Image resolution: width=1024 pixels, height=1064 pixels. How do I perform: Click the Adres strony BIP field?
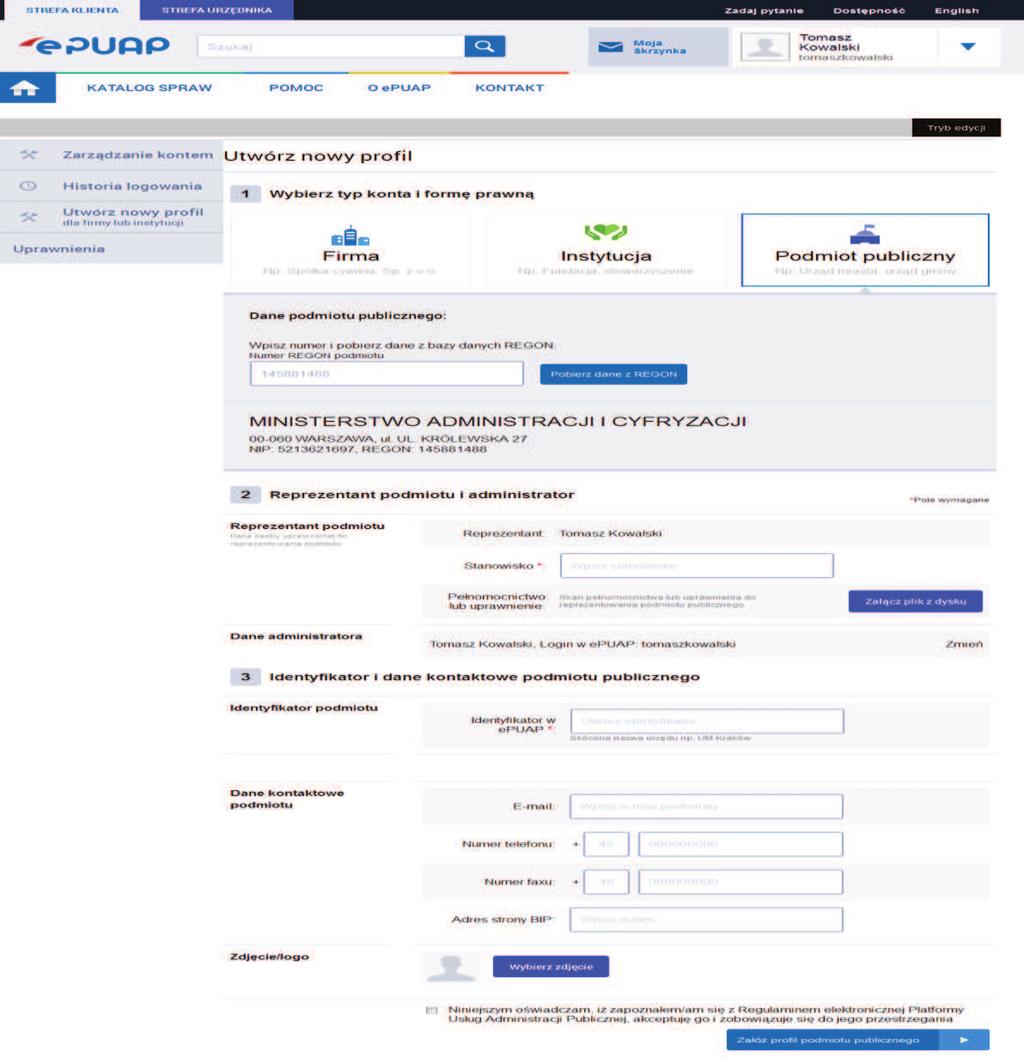coord(706,919)
